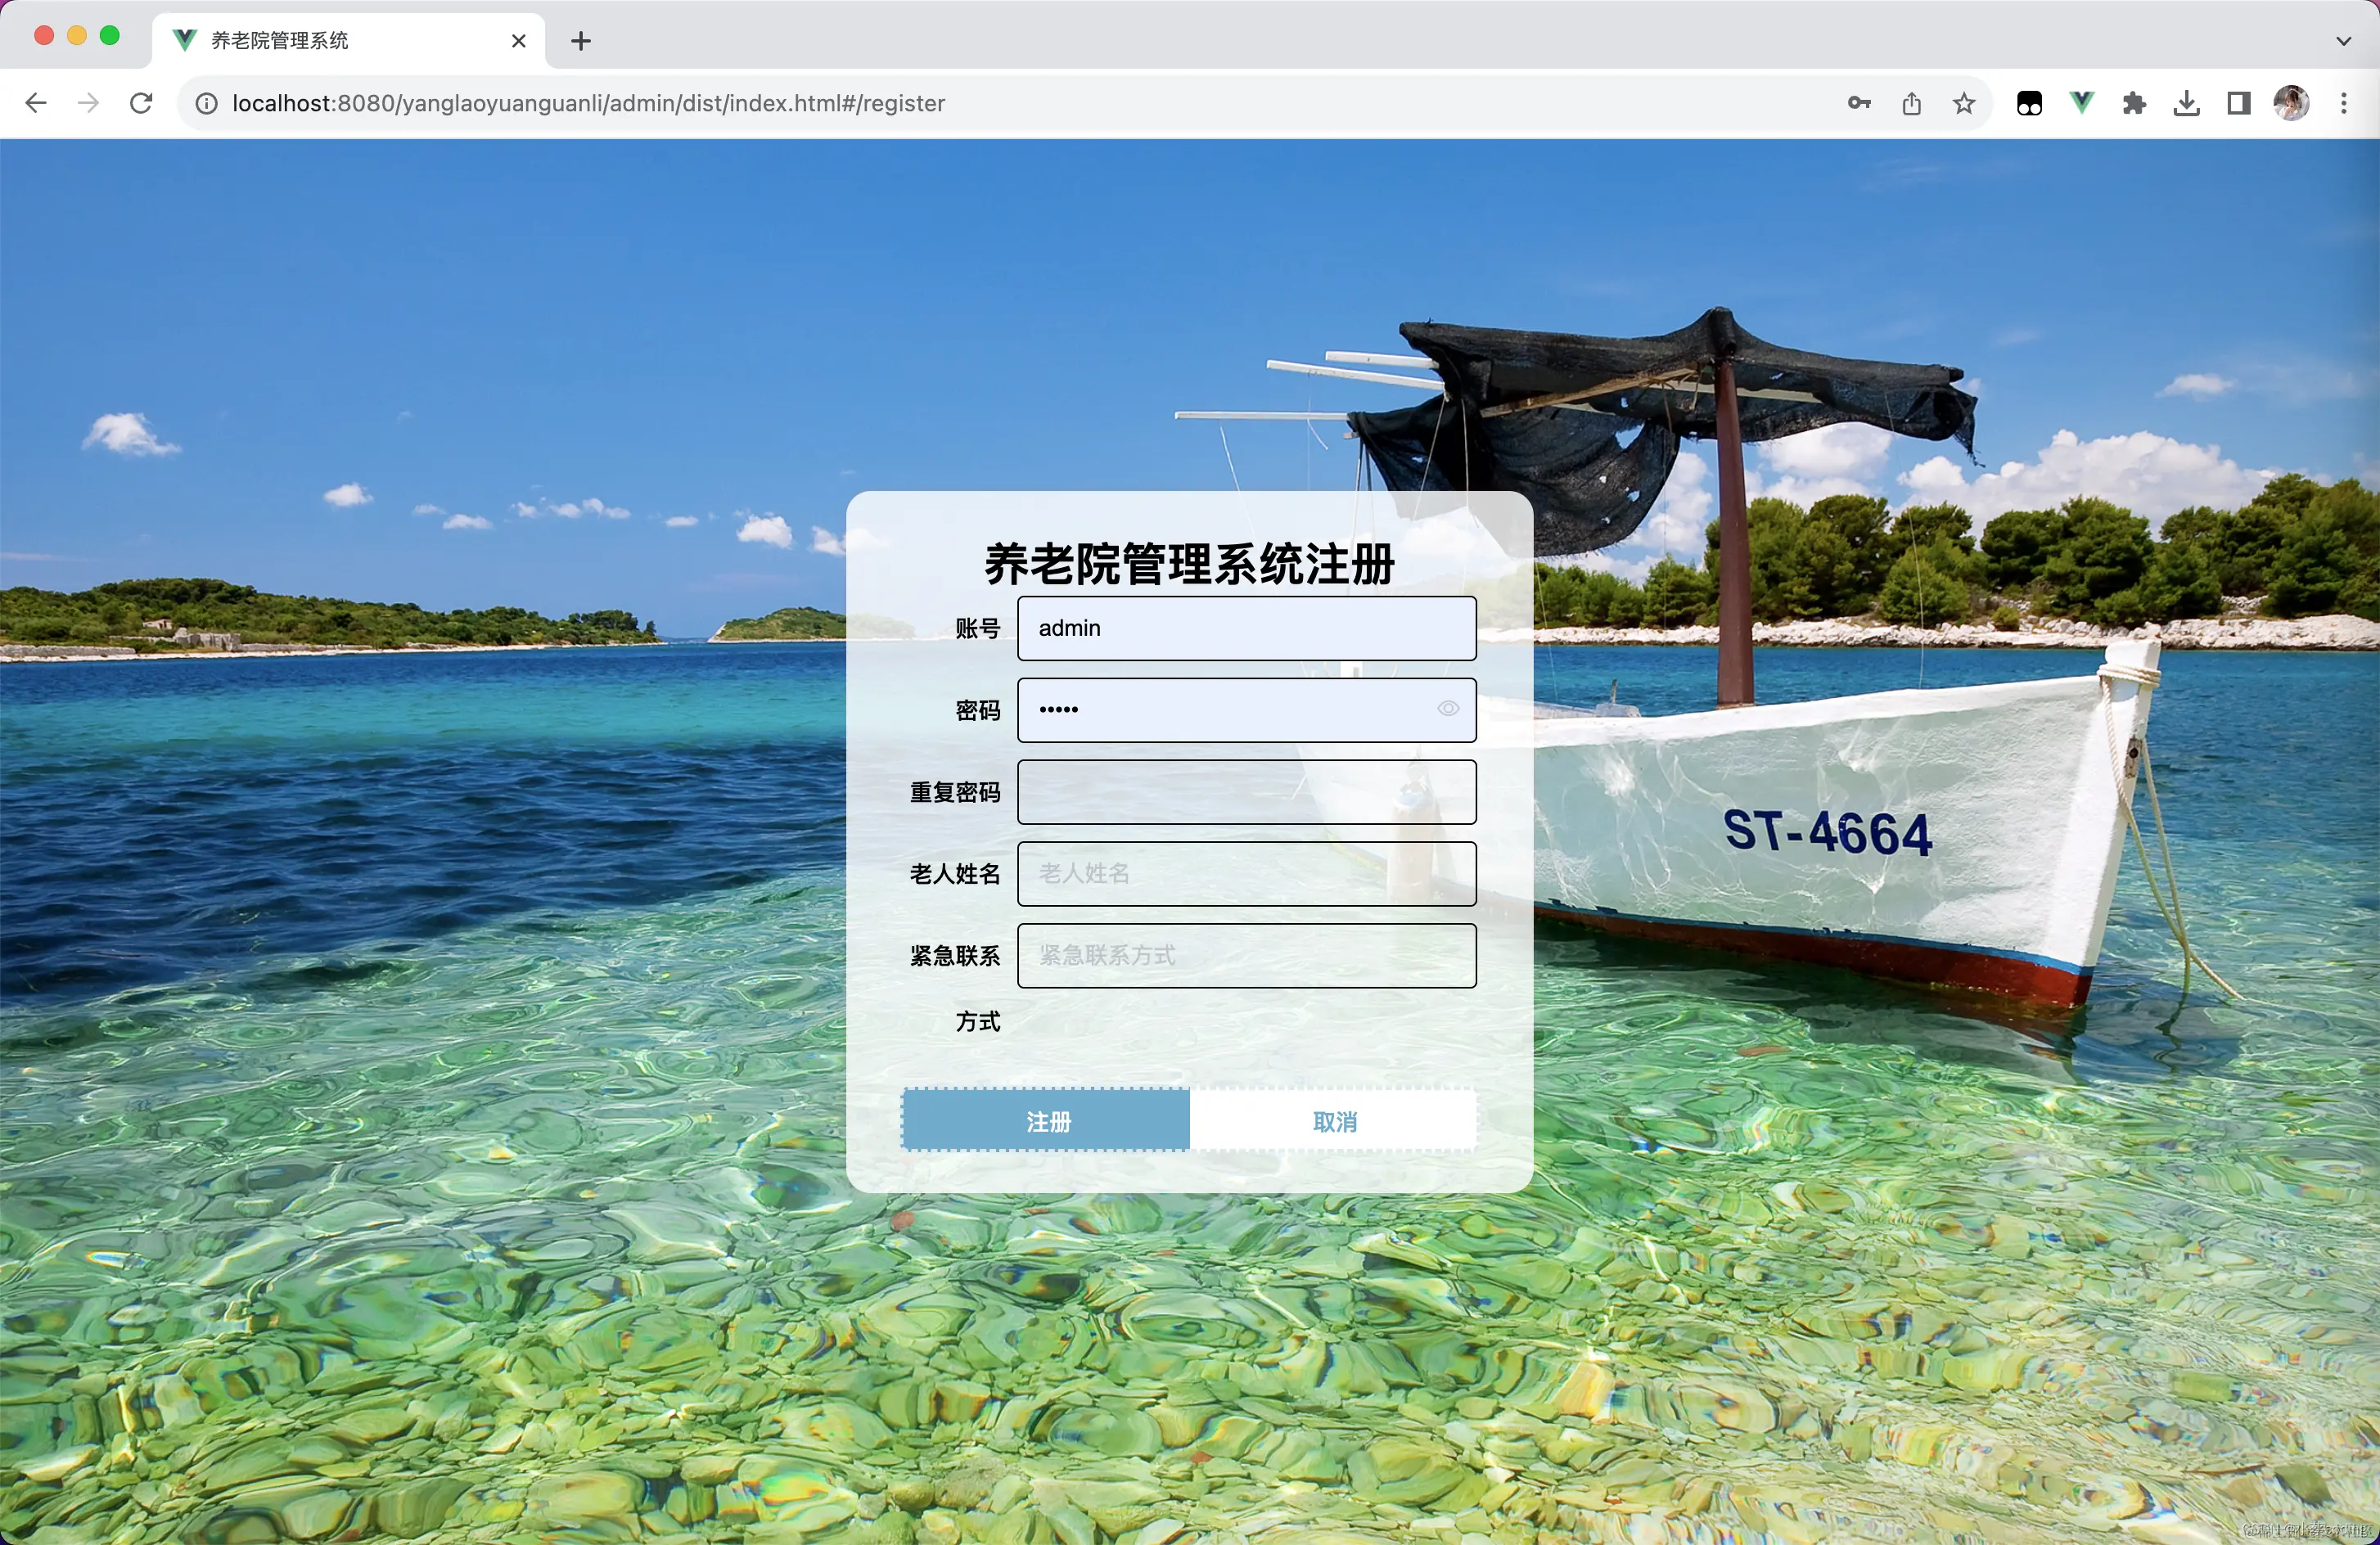Bookmark this page with the star
Image resolution: width=2380 pixels, height=1545 pixels.
tap(1963, 103)
